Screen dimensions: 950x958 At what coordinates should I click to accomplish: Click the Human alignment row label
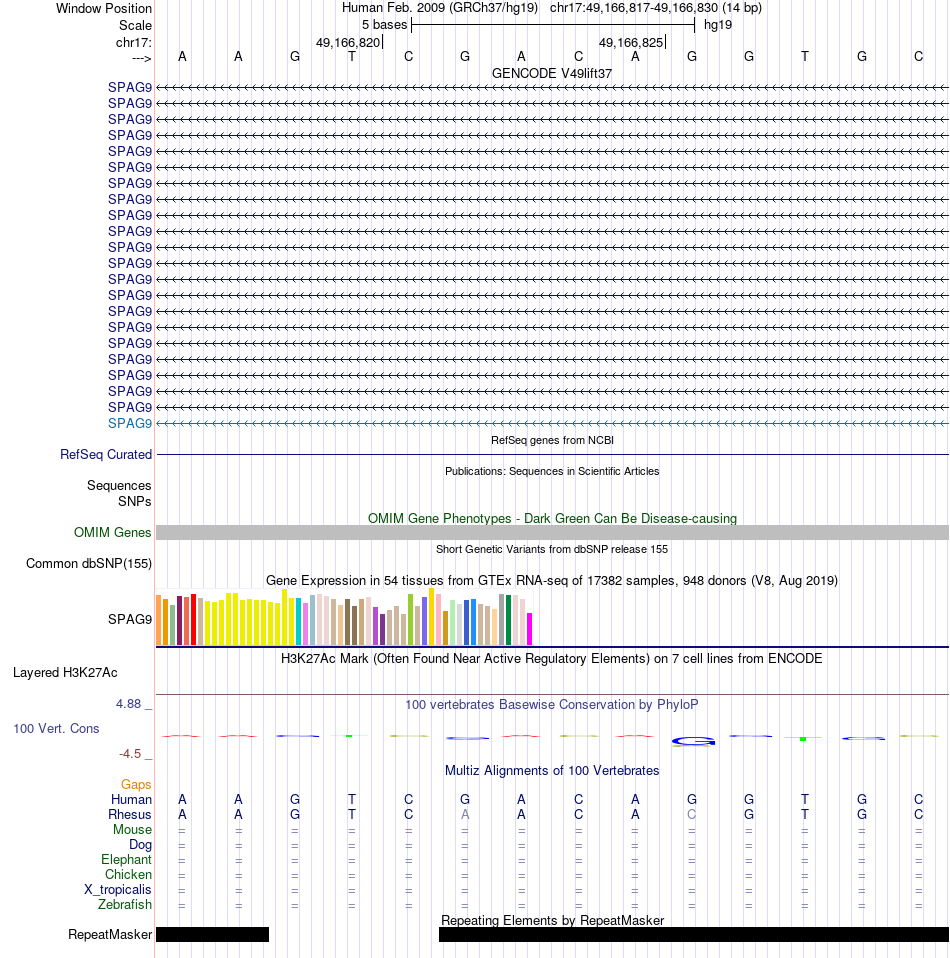coord(131,800)
